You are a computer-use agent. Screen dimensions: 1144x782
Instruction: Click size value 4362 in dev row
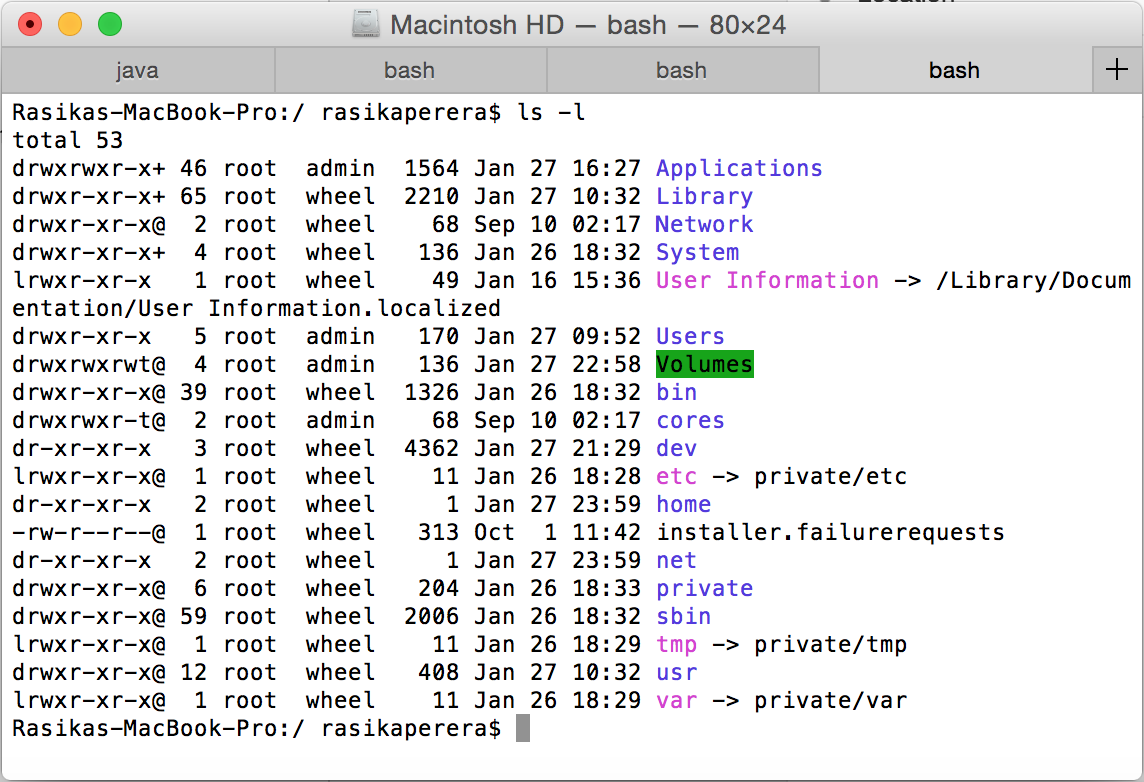pos(431,448)
